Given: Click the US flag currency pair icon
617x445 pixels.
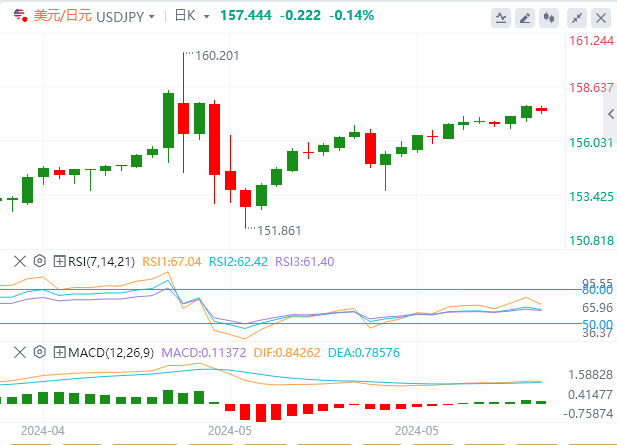Looking at the screenshot, I should (x=20, y=15).
